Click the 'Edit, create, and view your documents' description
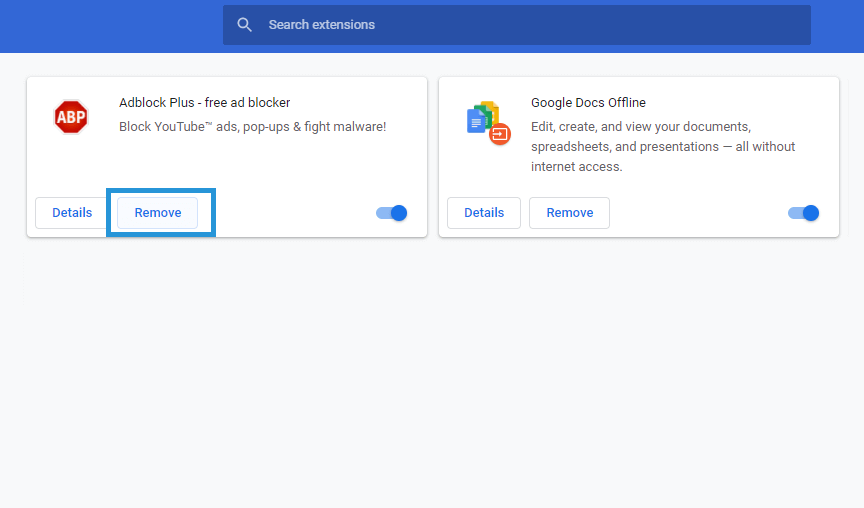Screen dimensions: 864x508 [663, 147]
